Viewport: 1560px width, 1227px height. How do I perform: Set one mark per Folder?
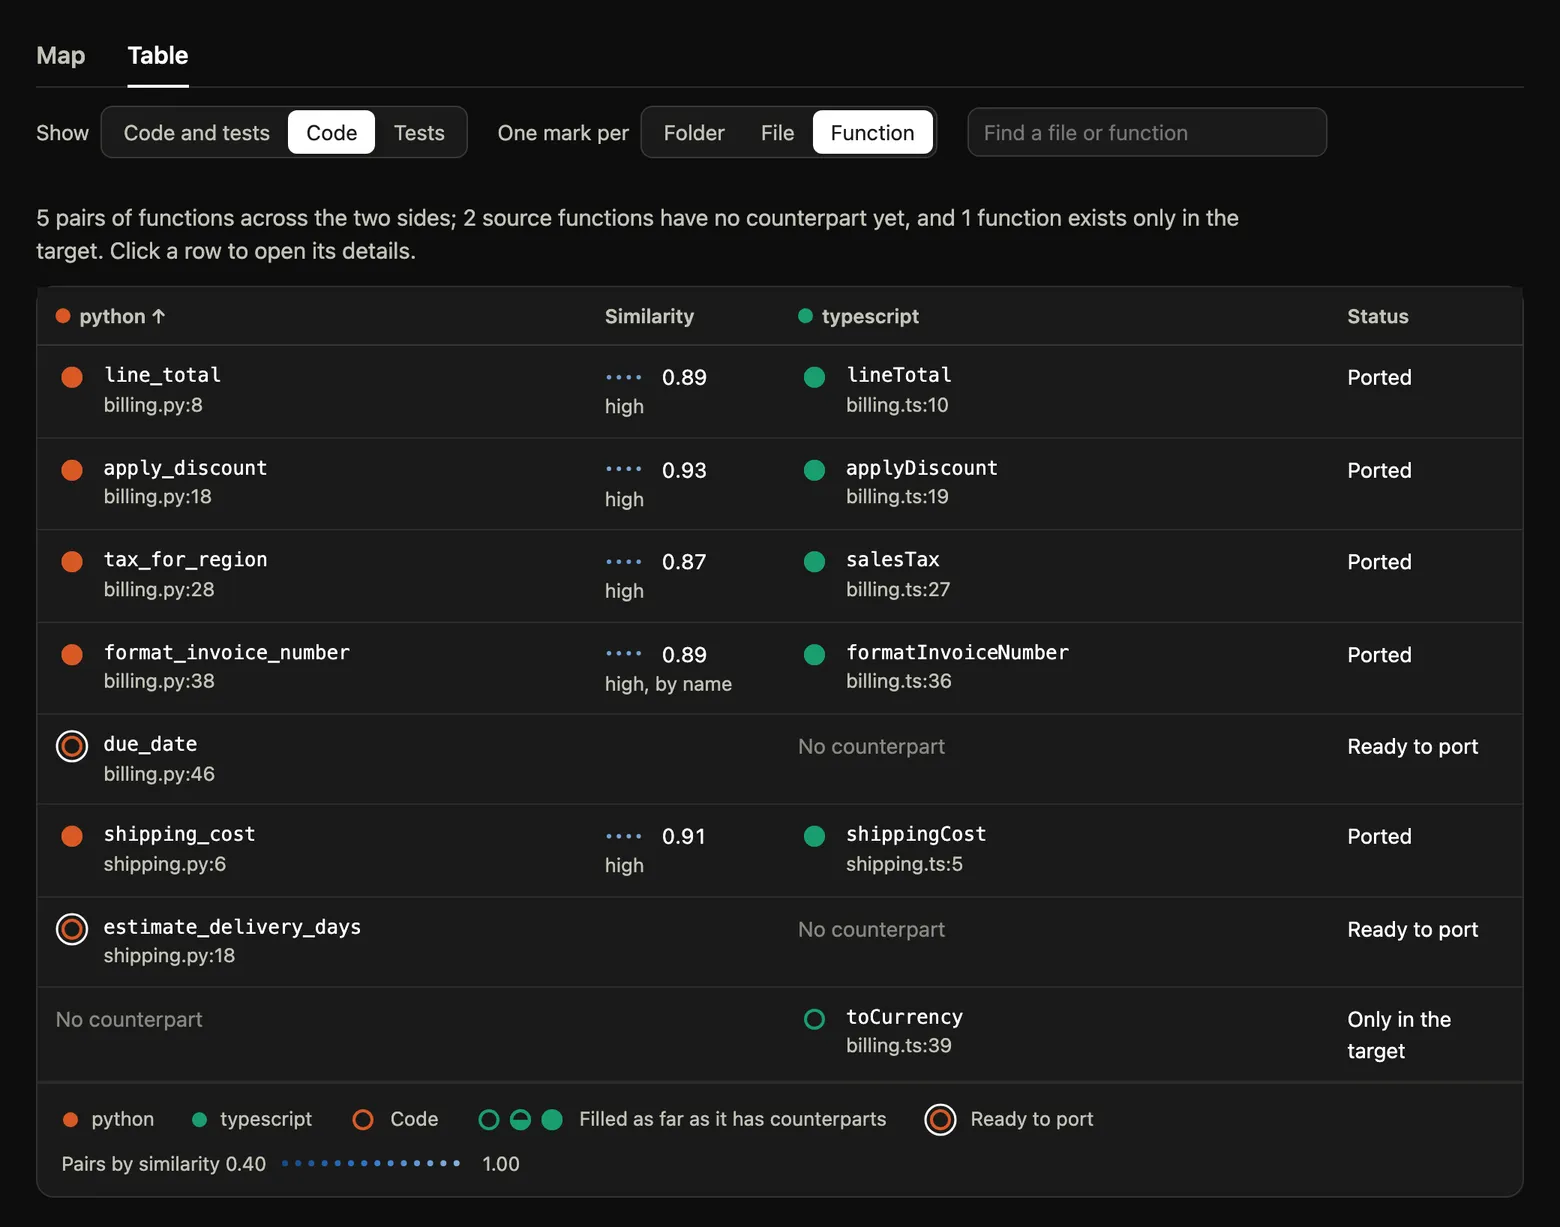pos(694,133)
